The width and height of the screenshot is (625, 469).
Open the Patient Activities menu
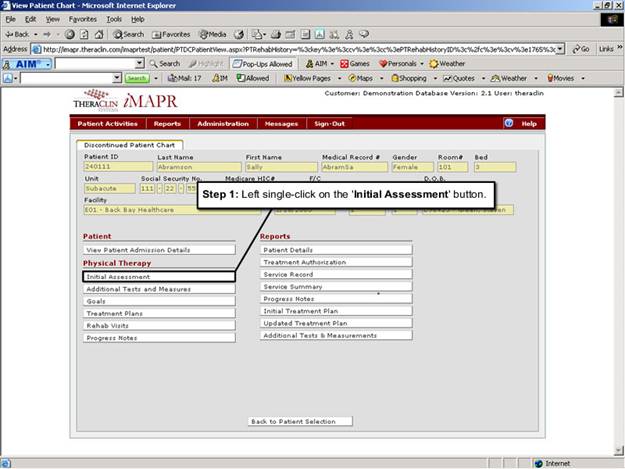coord(107,123)
